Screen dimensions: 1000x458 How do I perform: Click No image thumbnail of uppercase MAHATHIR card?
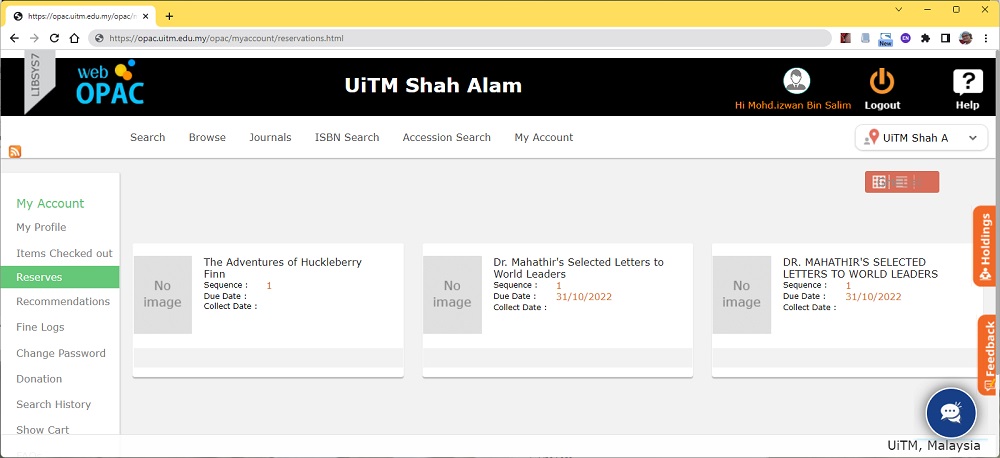tap(742, 295)
